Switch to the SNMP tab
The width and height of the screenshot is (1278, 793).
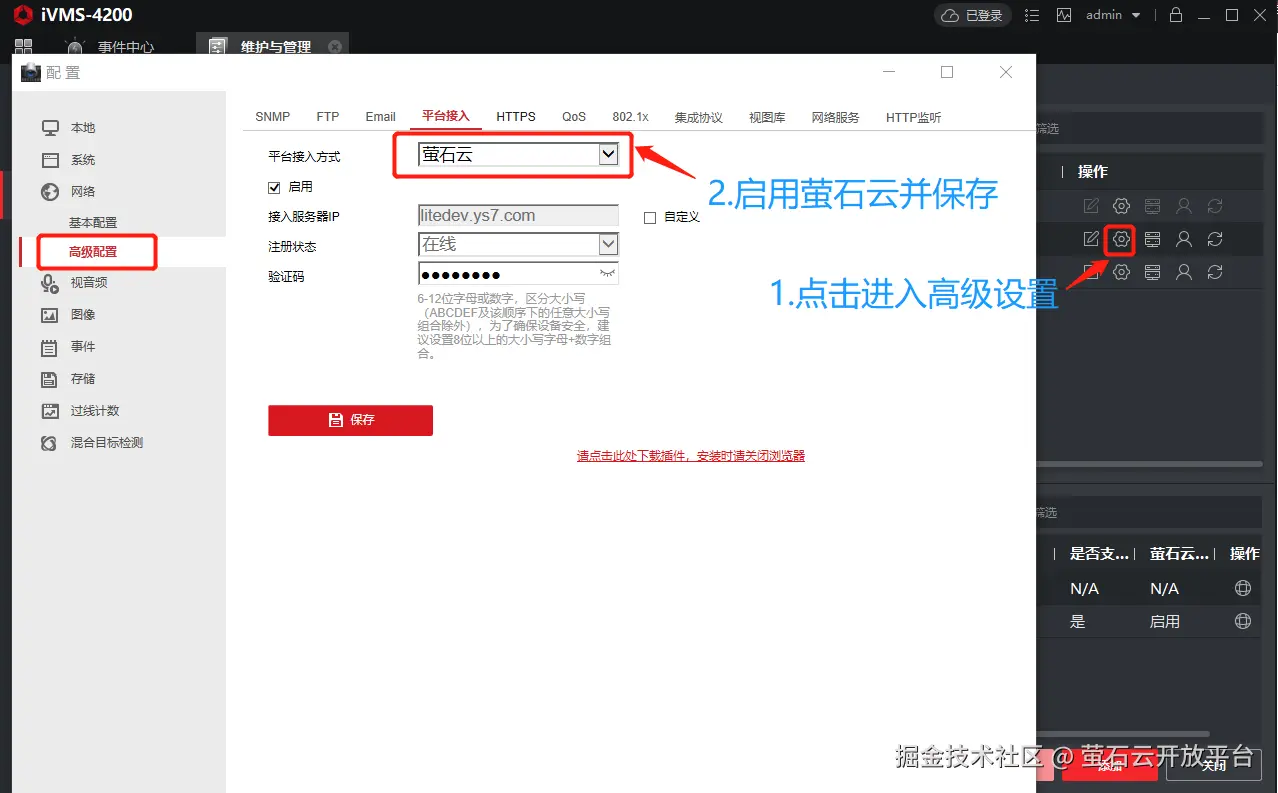click(272, 117)
